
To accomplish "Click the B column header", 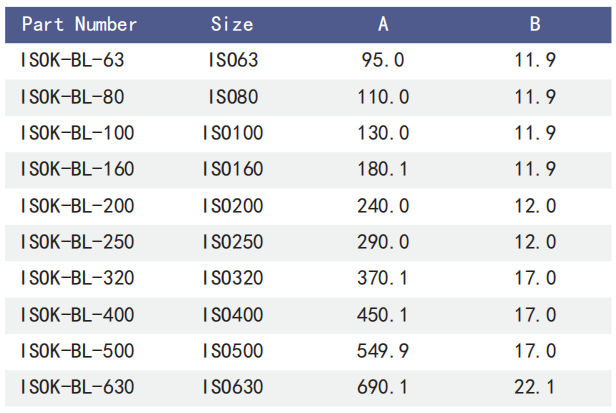I will point(535,24).
